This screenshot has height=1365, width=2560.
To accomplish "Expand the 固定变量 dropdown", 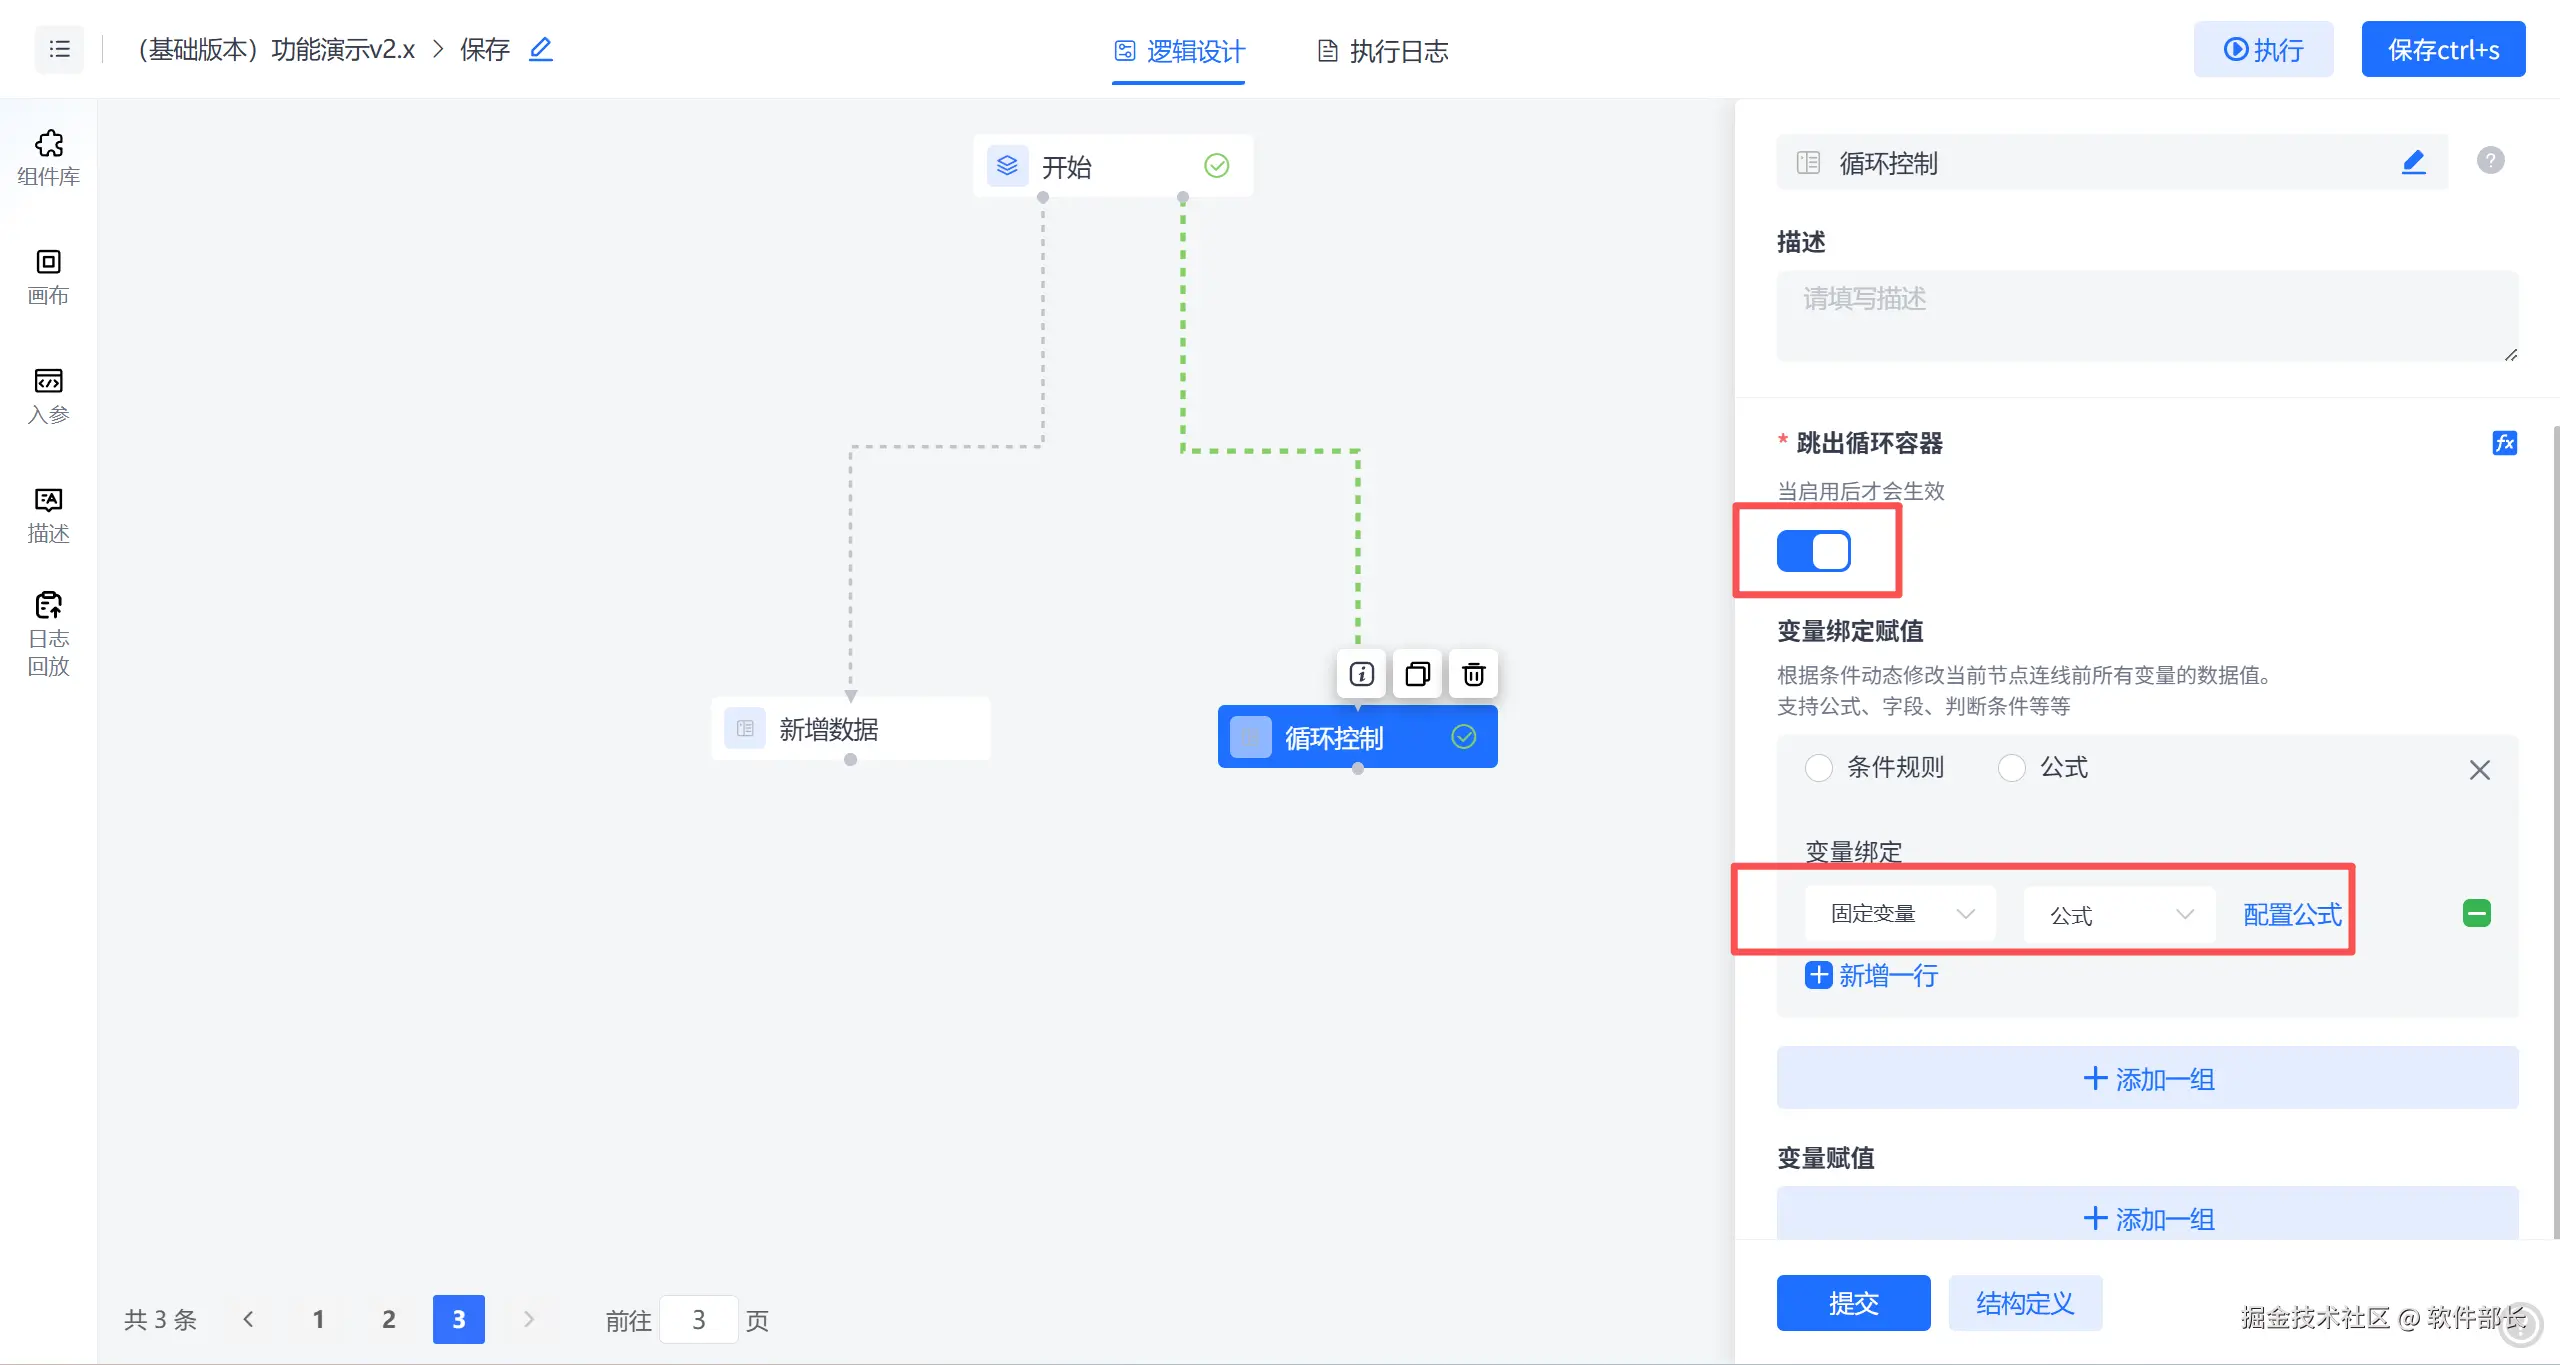I will coord(1900,914).
